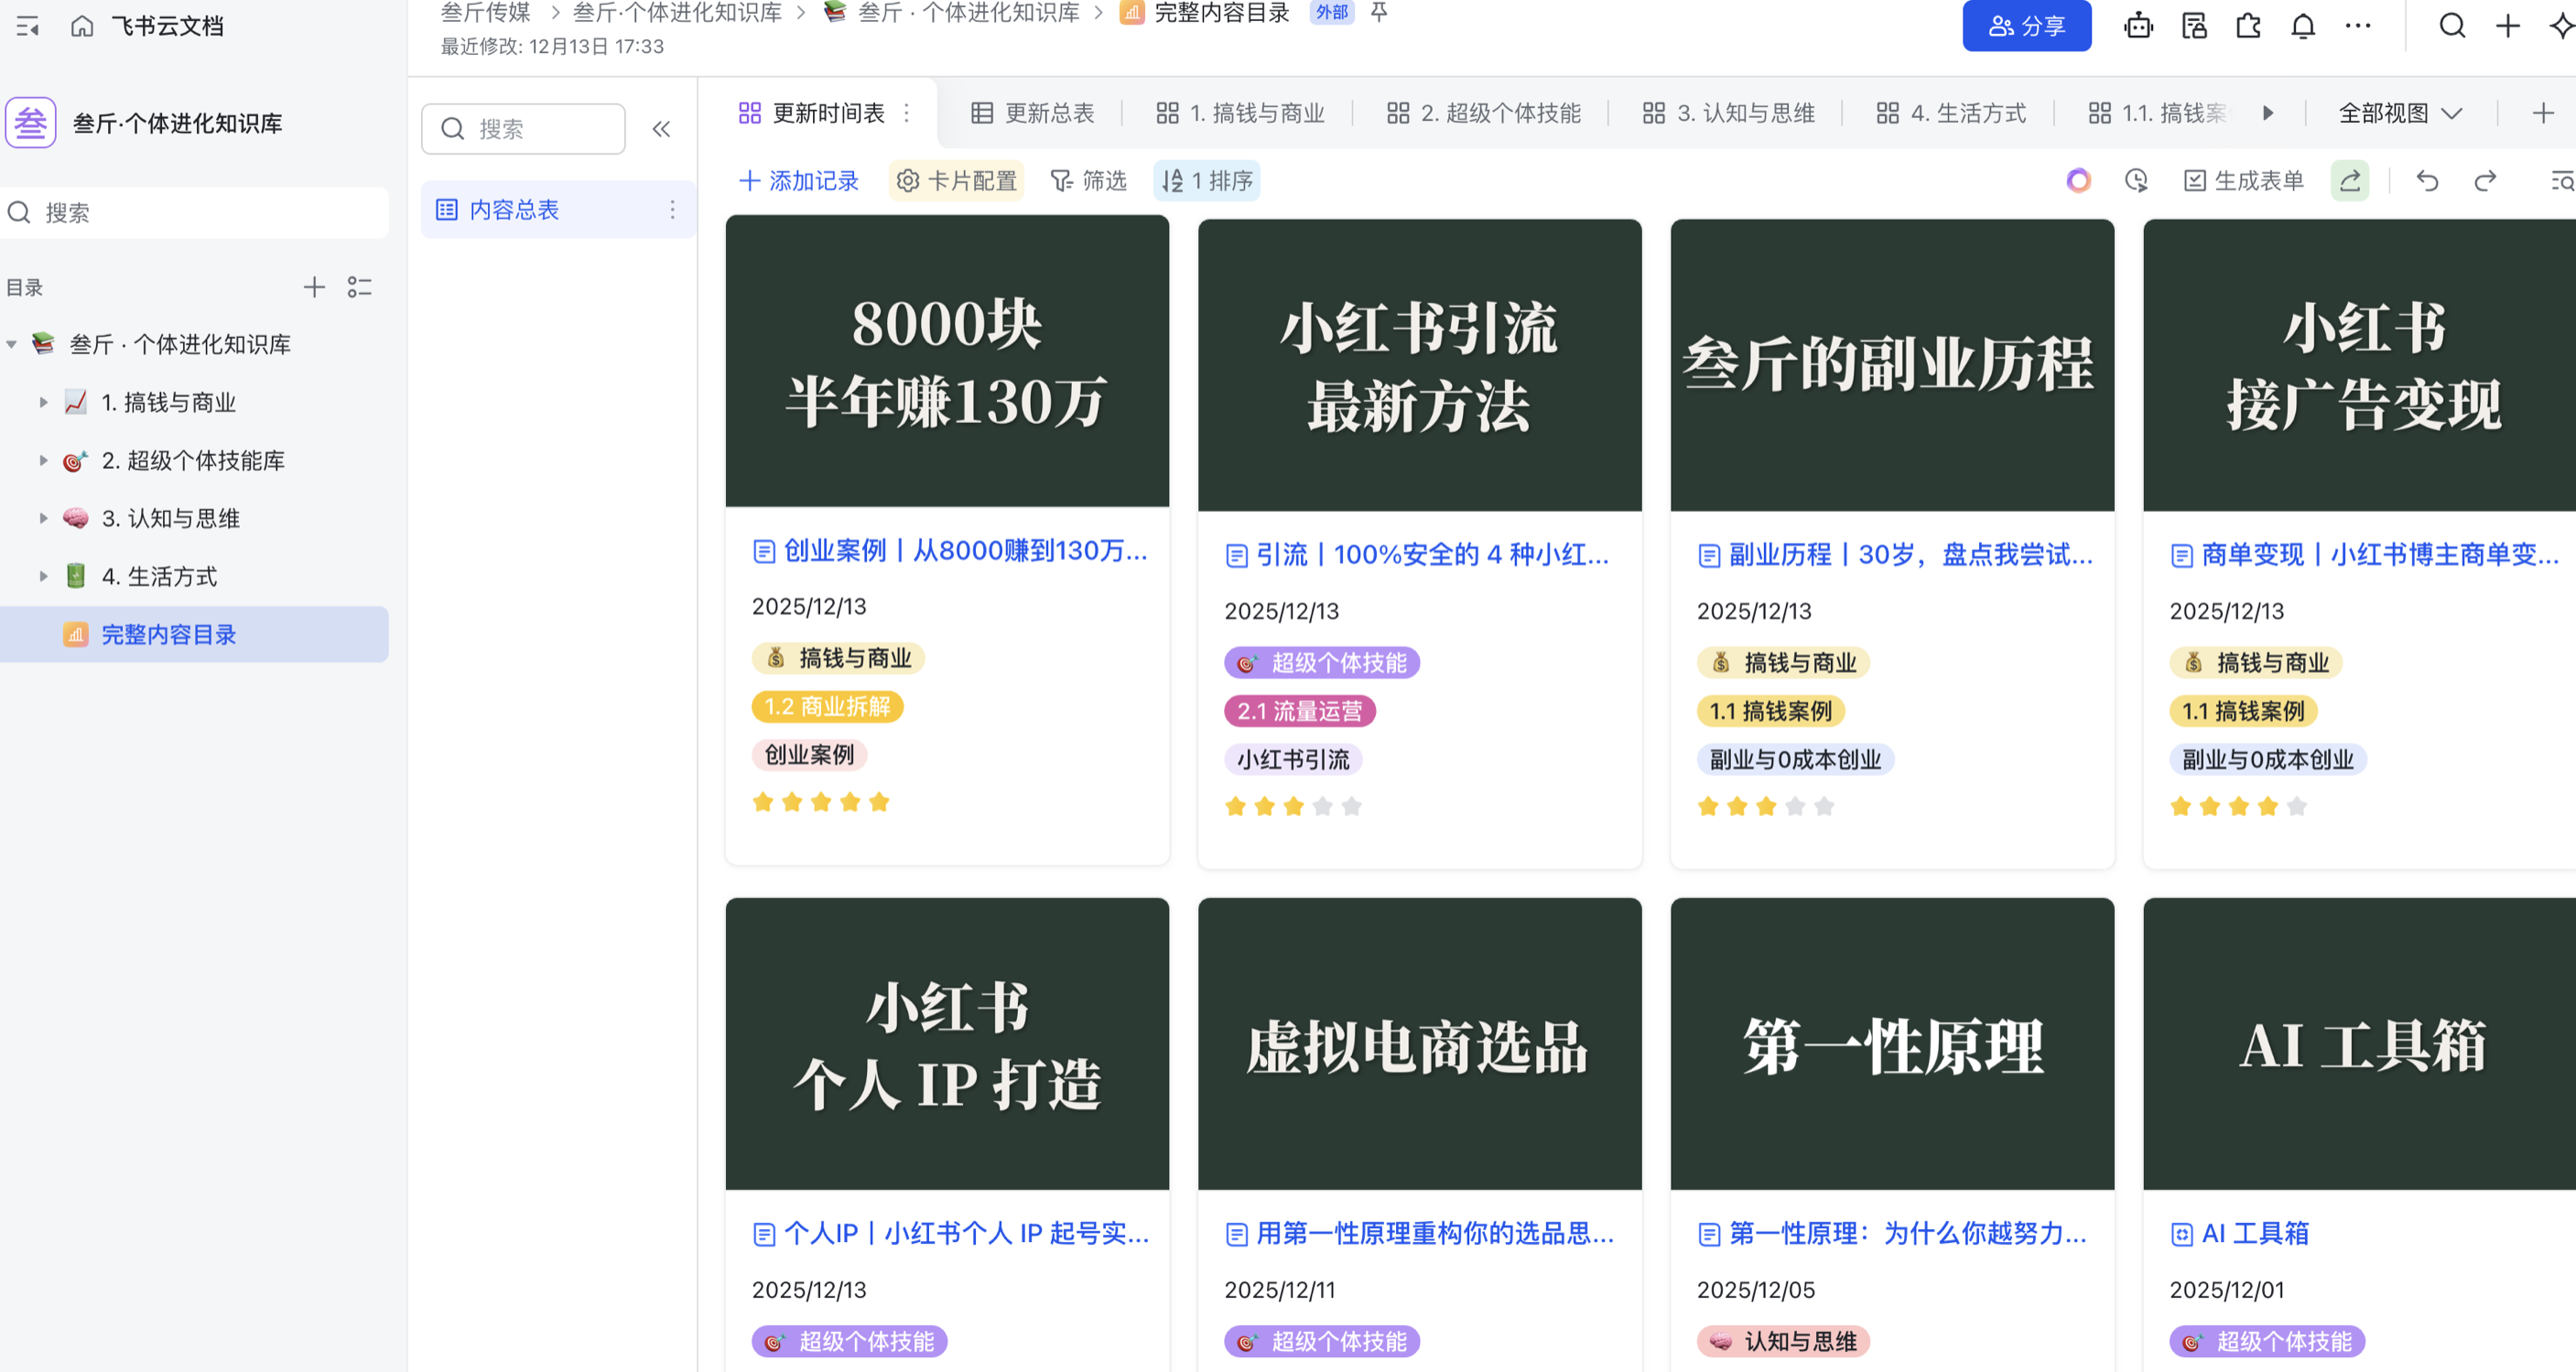Click 添加记录 to add a record
The height and width of the screenshot is (1372, 2576).
click(x=799, y=181)
